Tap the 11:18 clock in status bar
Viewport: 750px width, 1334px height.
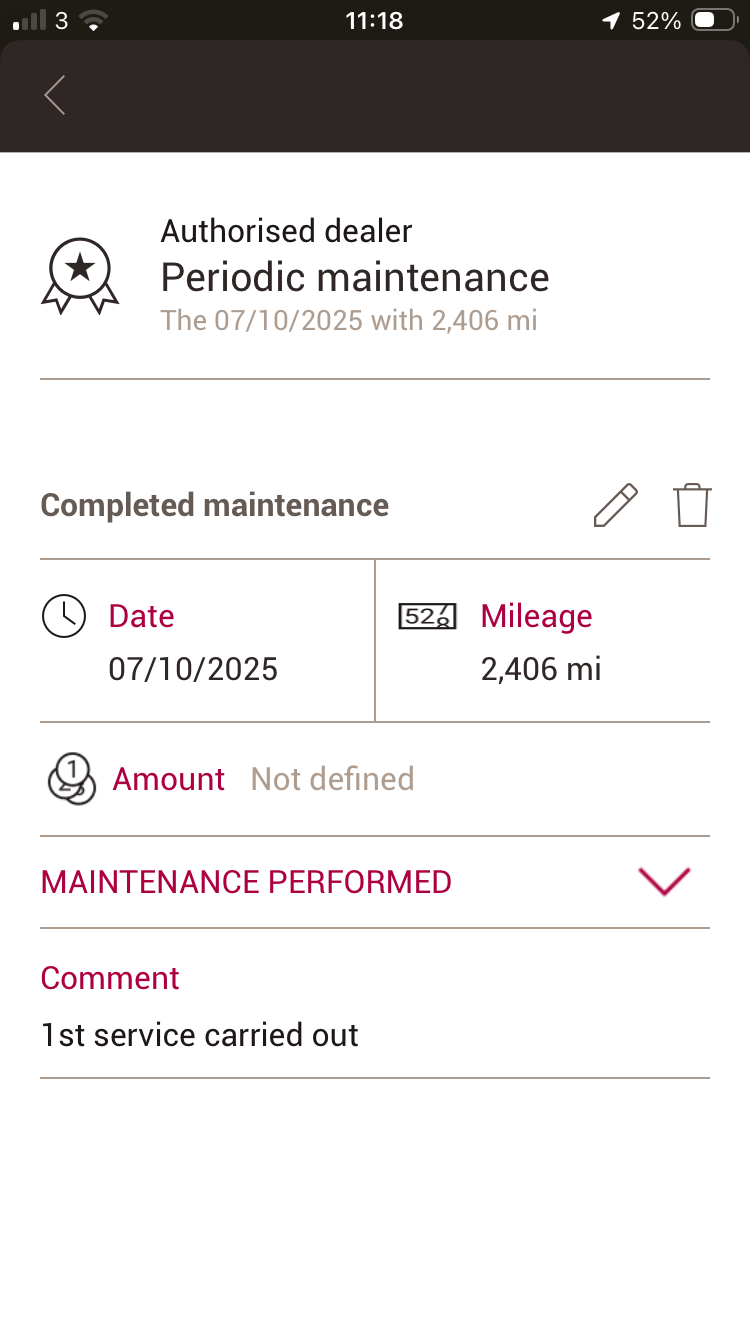pyautogui.click(x=374, y=20)
